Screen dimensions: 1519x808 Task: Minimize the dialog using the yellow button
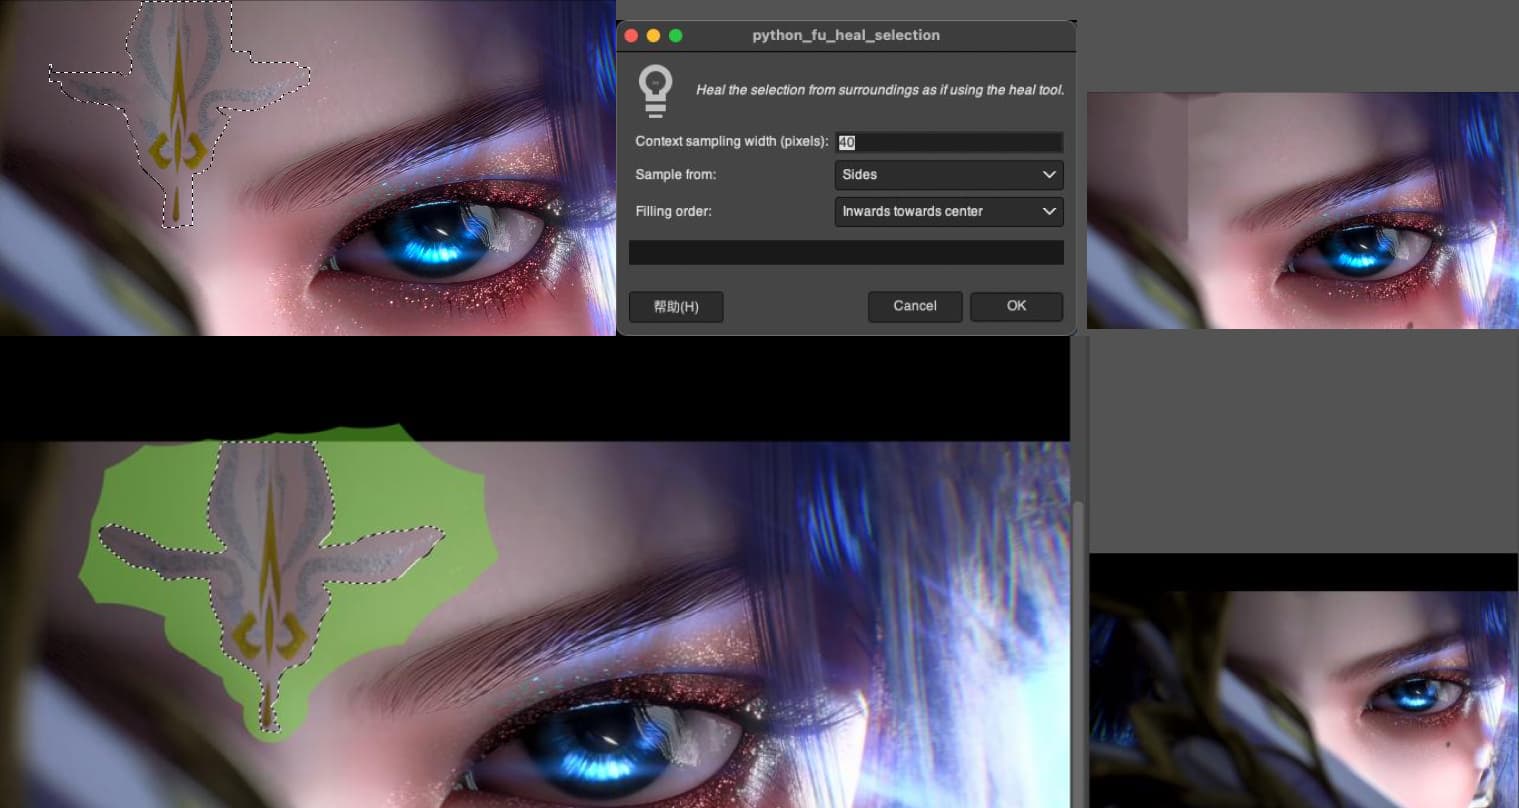pyautogui.click(x=653, y=36)
